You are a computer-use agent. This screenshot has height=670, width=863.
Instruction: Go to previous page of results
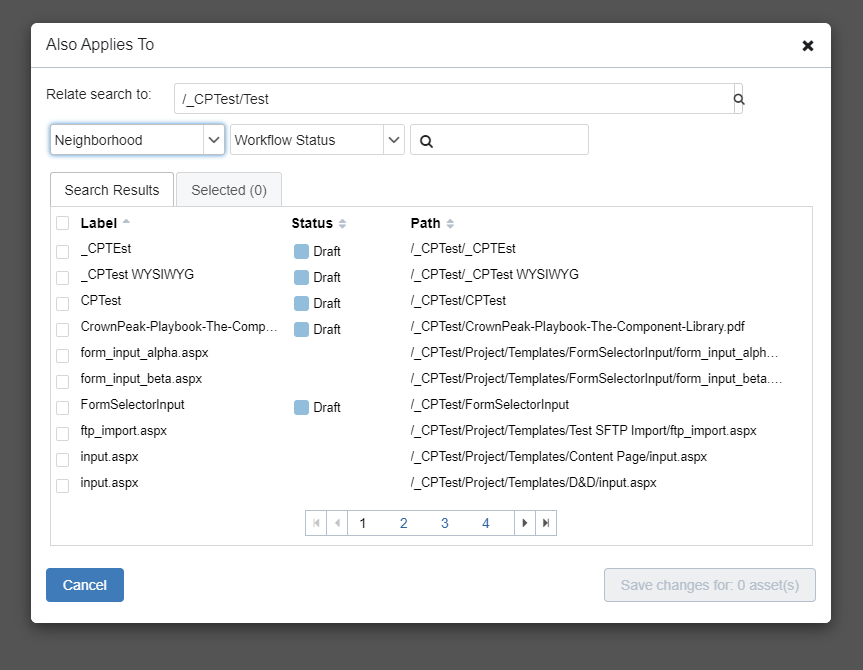(x=337, y=523)
